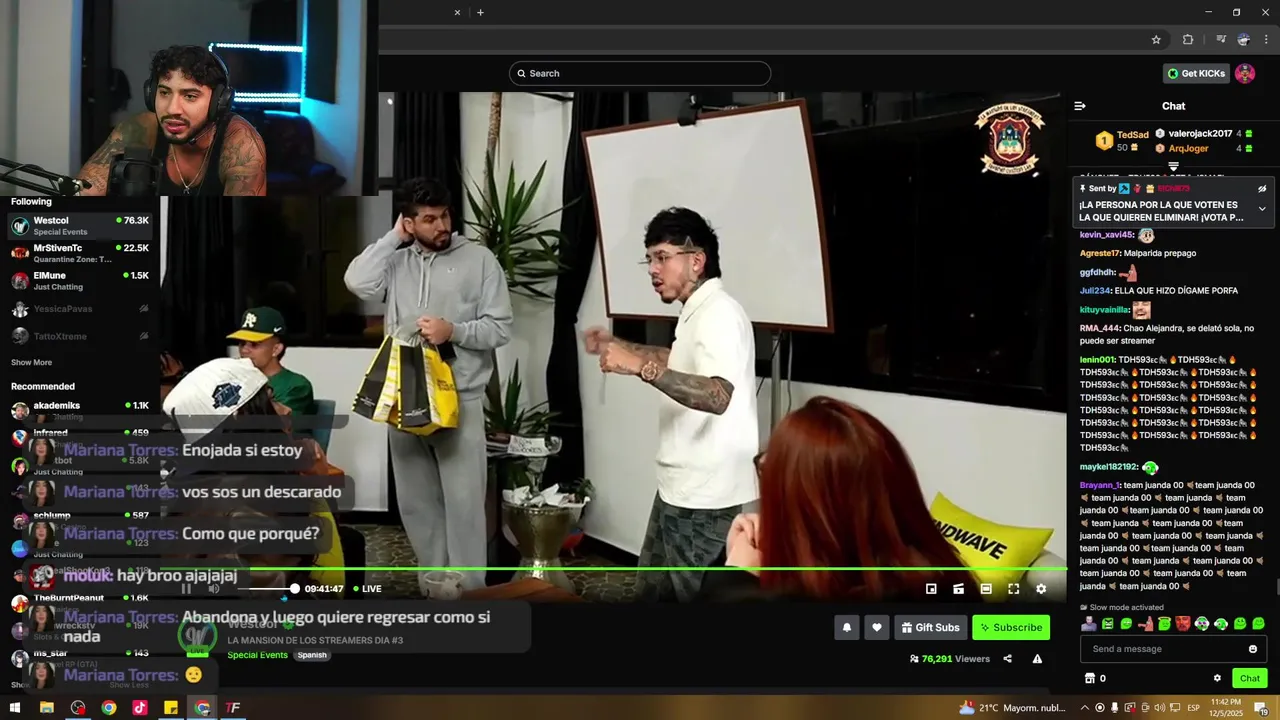Open the clip creation icon
1280x720 pixels.
pos(958,589)
